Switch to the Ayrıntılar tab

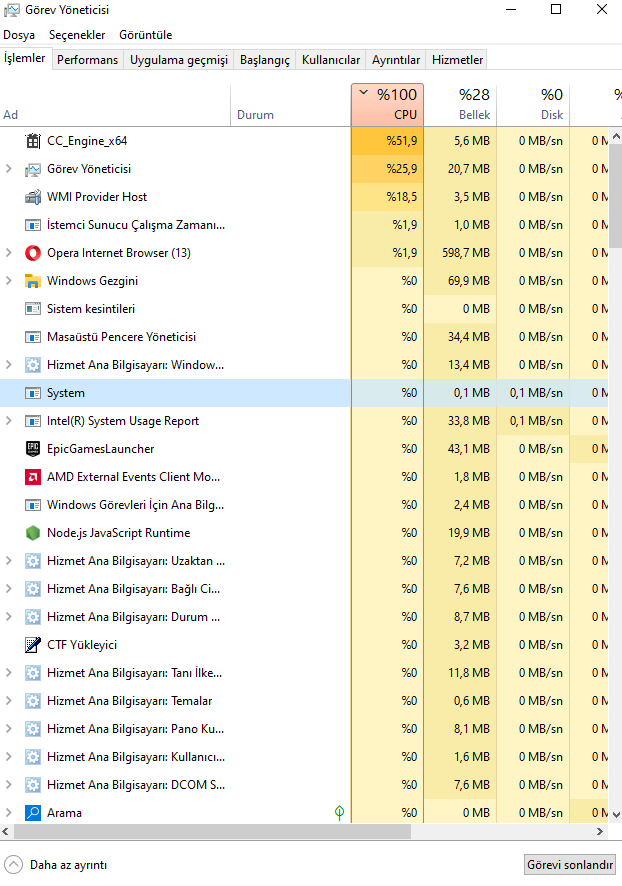pos(396,60)
